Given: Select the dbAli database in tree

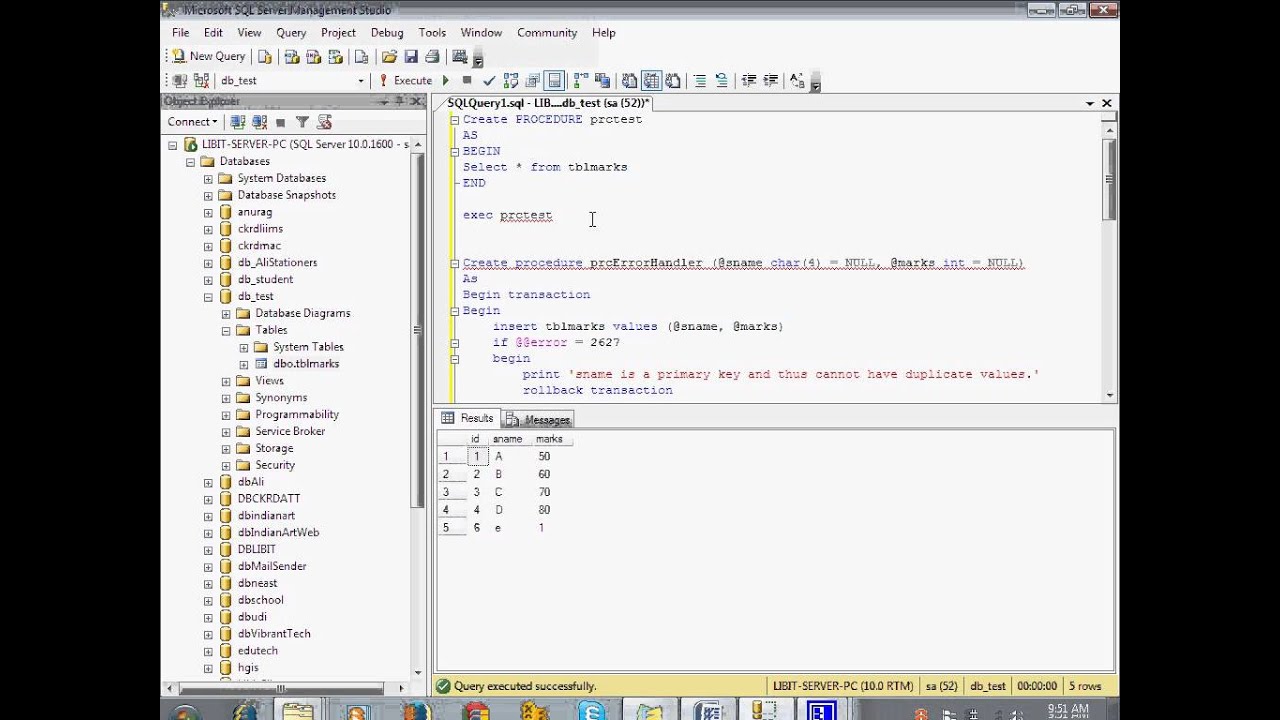Looking at the screenshot, I should [x=250, y=482].
